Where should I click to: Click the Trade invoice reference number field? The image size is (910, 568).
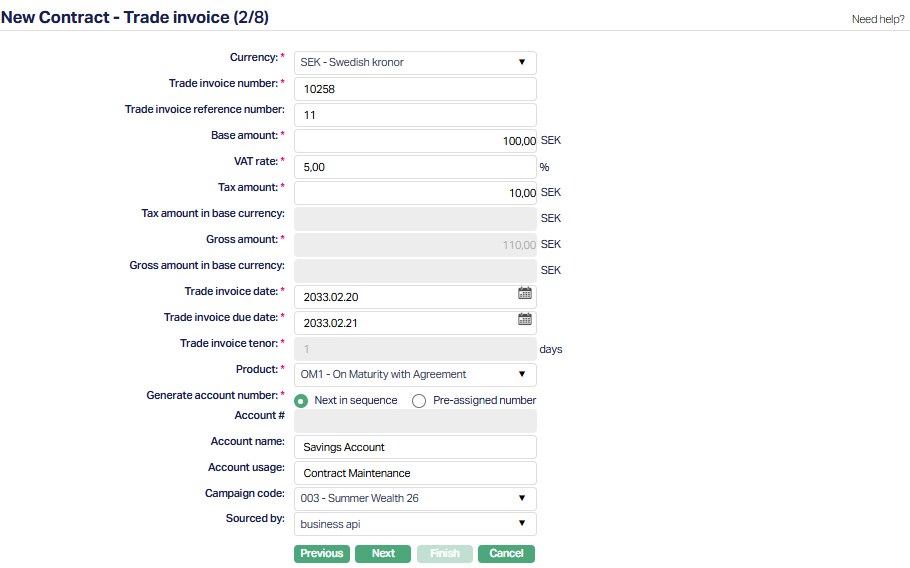tap(415, 115)
